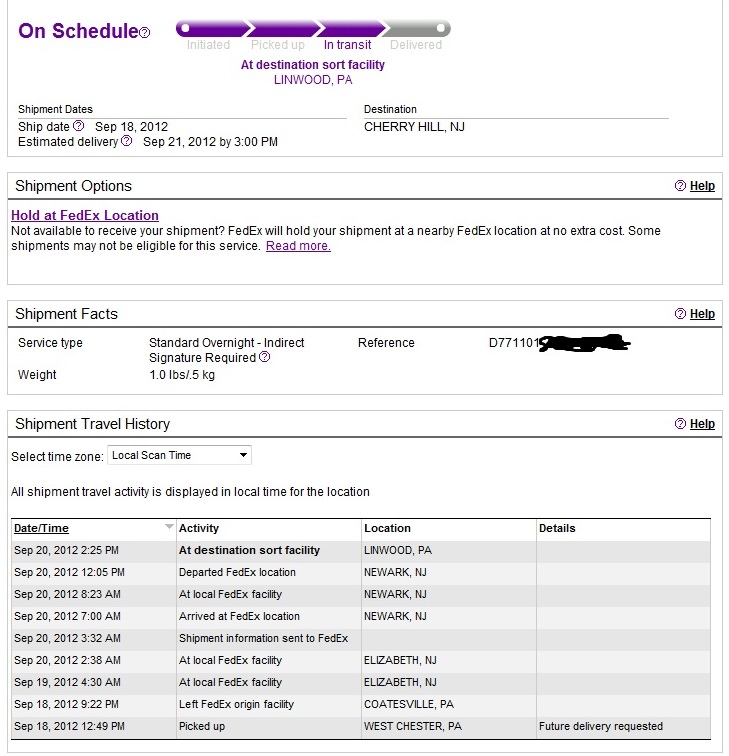This screenshot has height=756, width=729.
Task: Follow the Read more link
Action: pyautogui.click(x=298, y=246)
